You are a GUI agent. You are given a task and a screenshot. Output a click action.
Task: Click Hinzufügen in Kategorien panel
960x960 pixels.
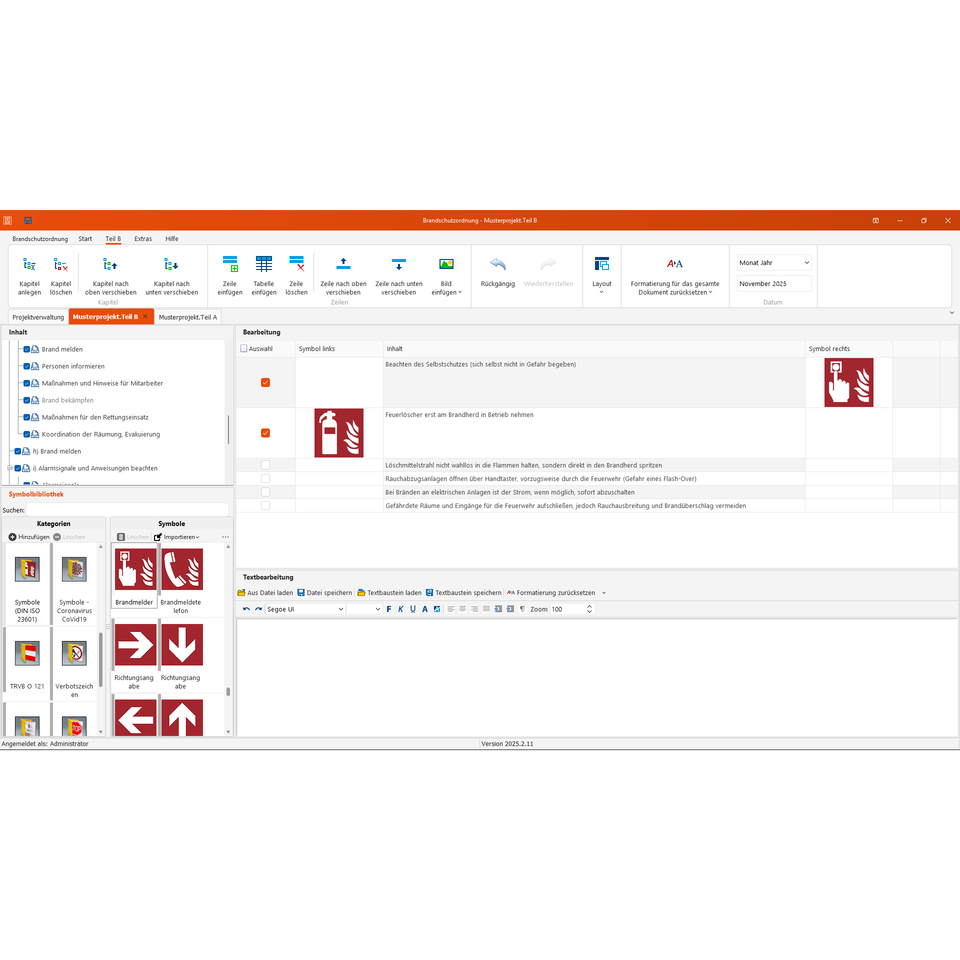tap(29, 537)
